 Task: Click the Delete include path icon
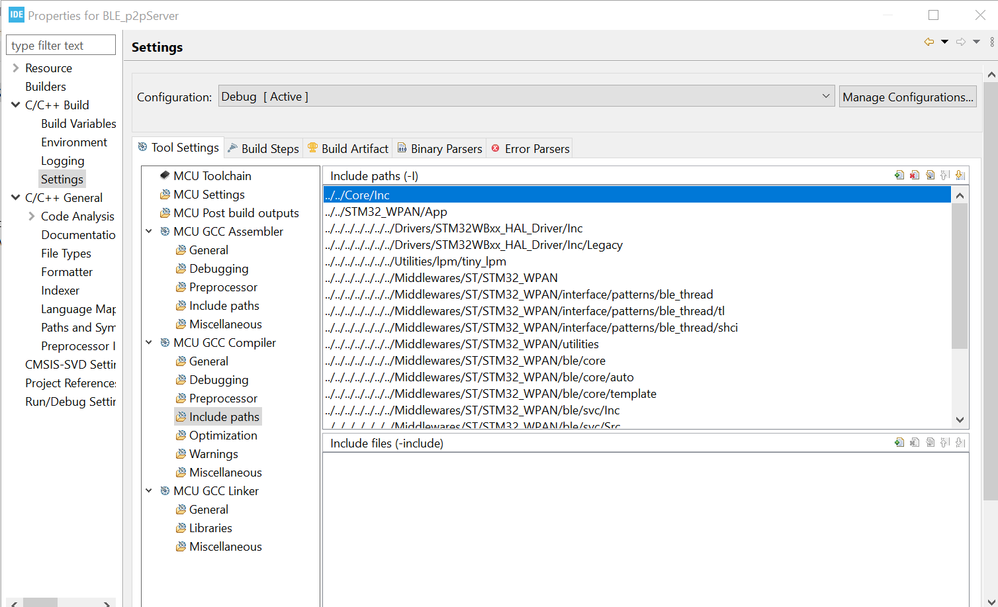point(915,175)
